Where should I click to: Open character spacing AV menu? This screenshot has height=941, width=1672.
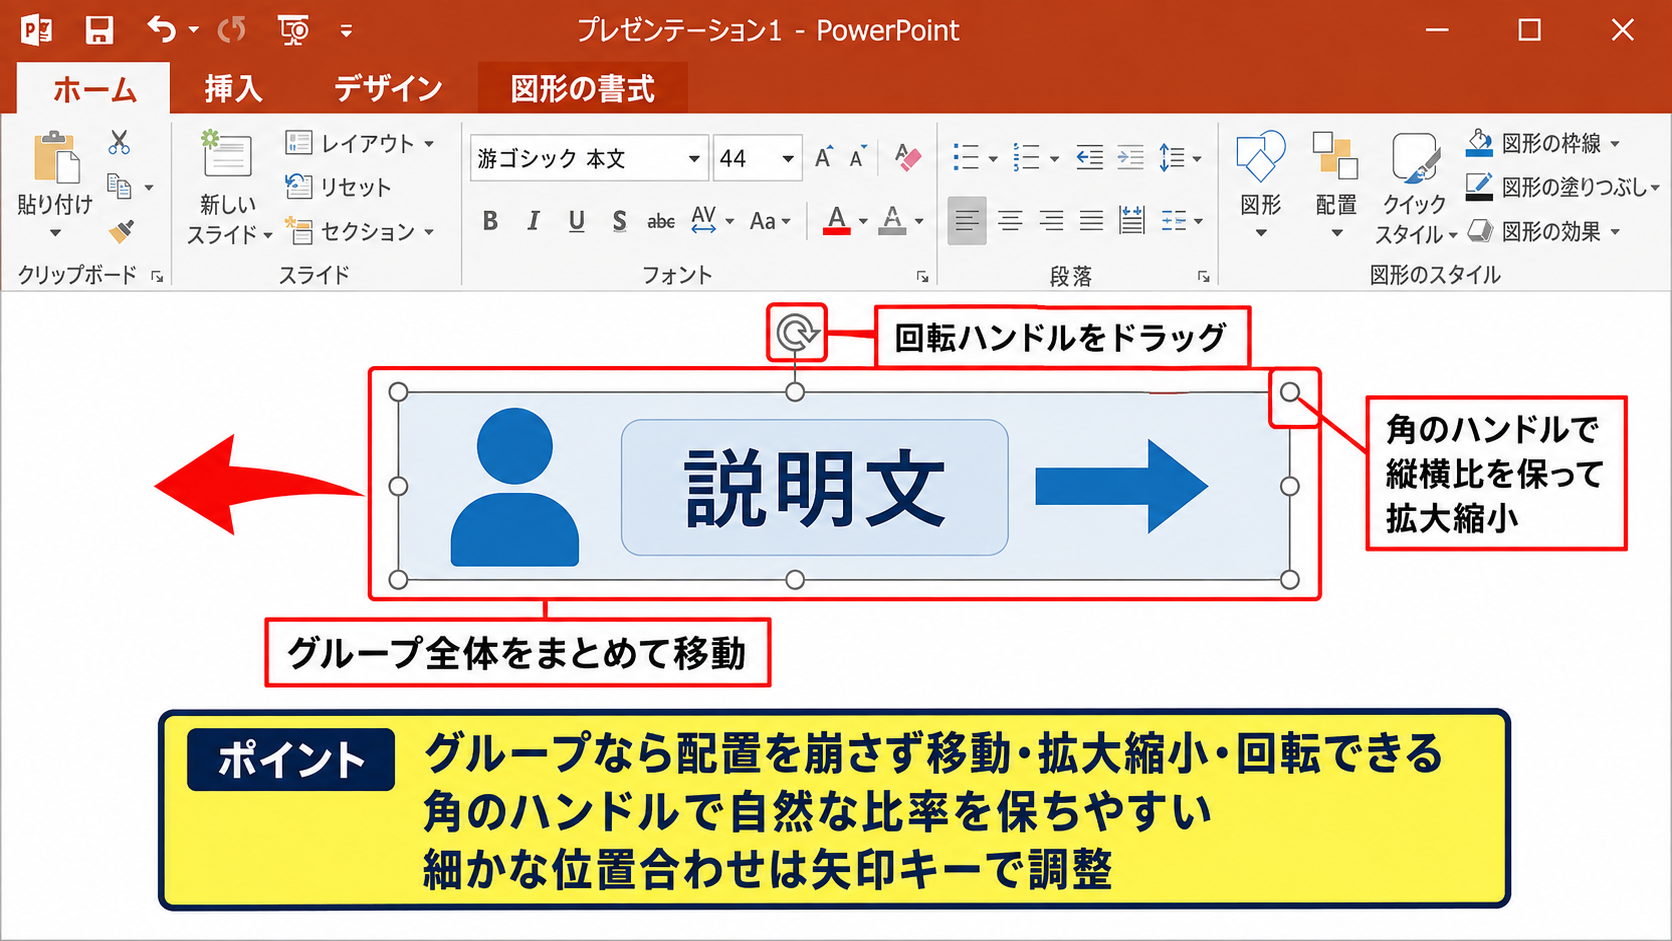712,220
